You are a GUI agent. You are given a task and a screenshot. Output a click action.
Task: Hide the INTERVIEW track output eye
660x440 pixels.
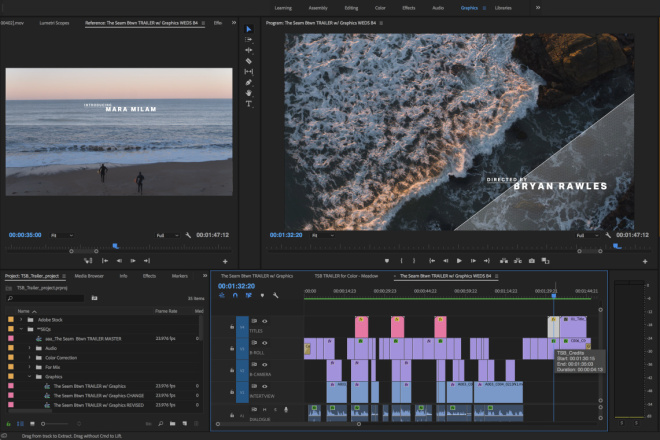(265, 386)
